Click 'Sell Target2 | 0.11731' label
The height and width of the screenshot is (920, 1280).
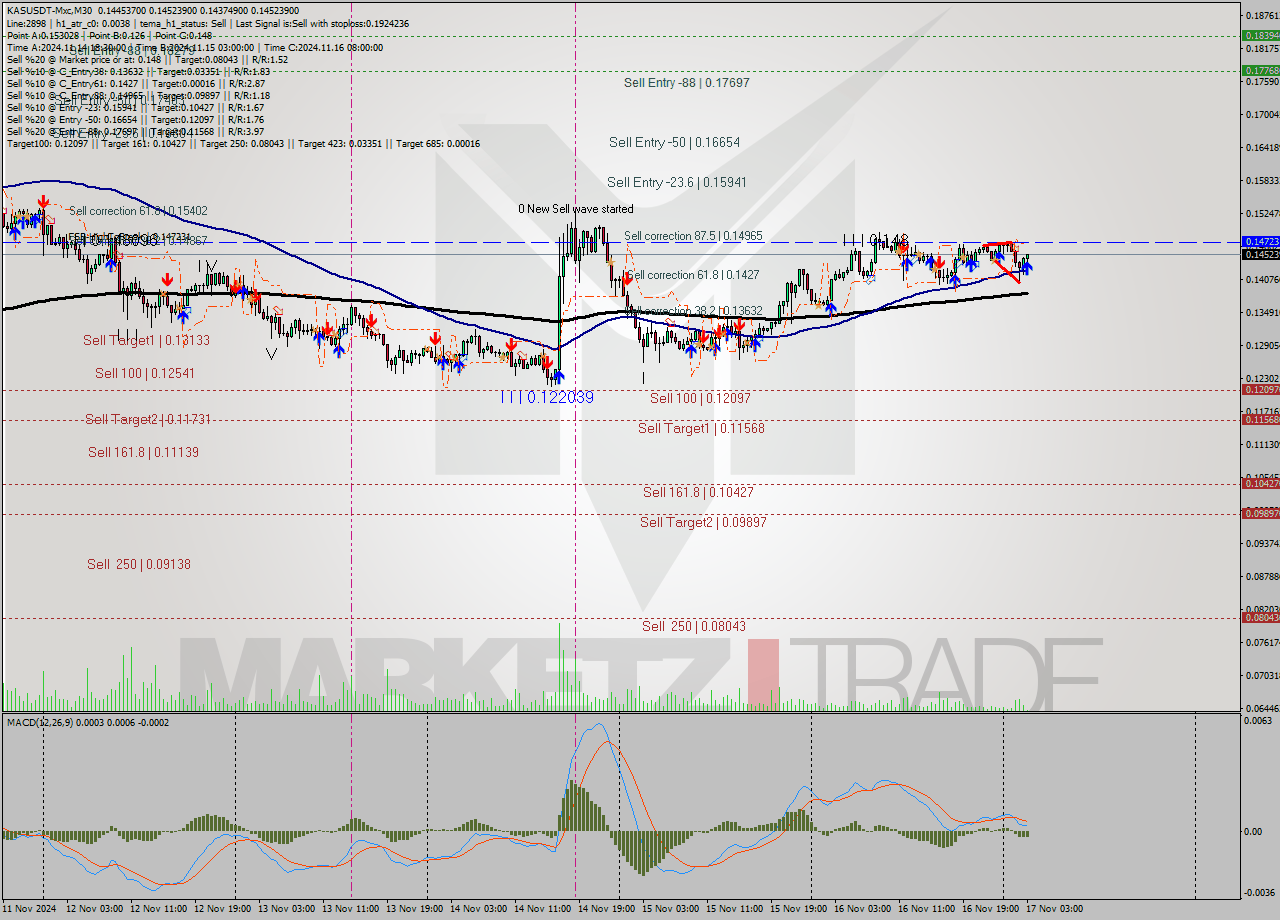[148, 419]
